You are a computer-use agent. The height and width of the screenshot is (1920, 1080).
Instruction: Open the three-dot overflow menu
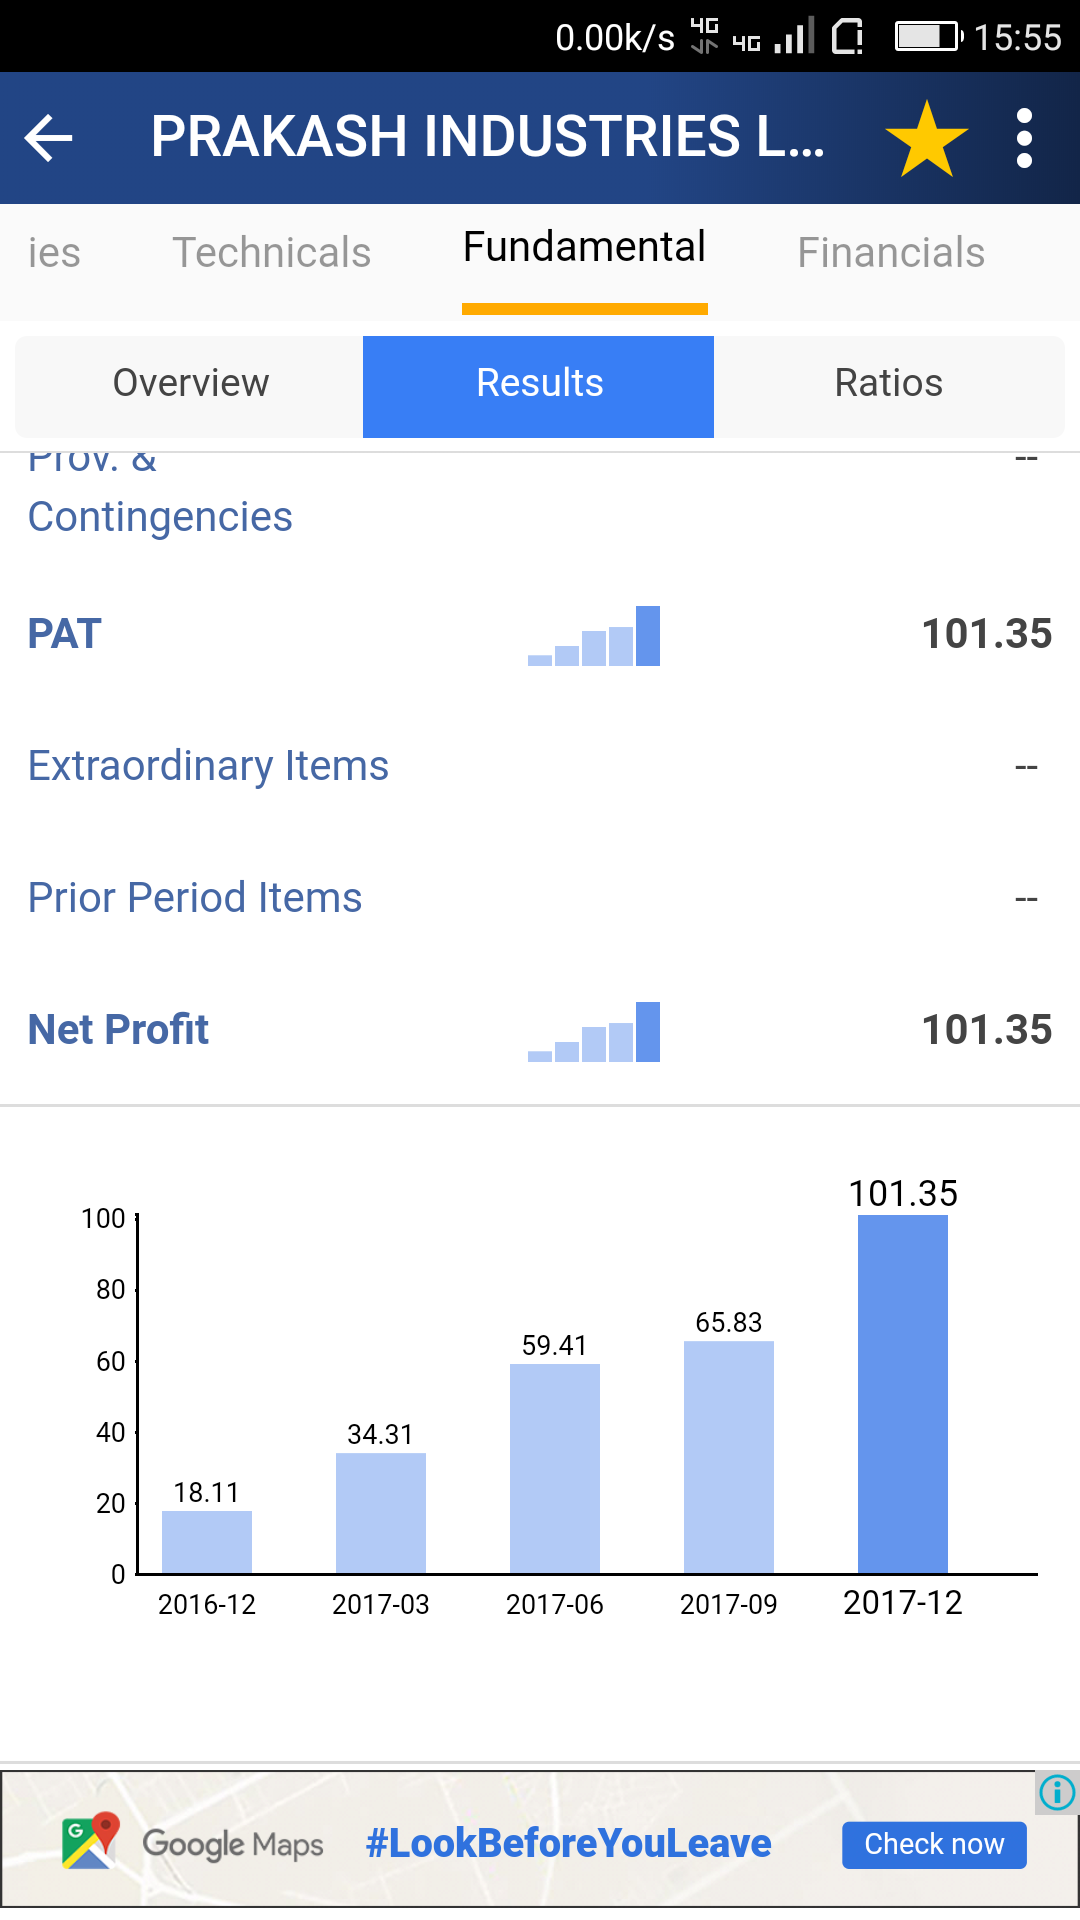click(x=1024, y=139)
